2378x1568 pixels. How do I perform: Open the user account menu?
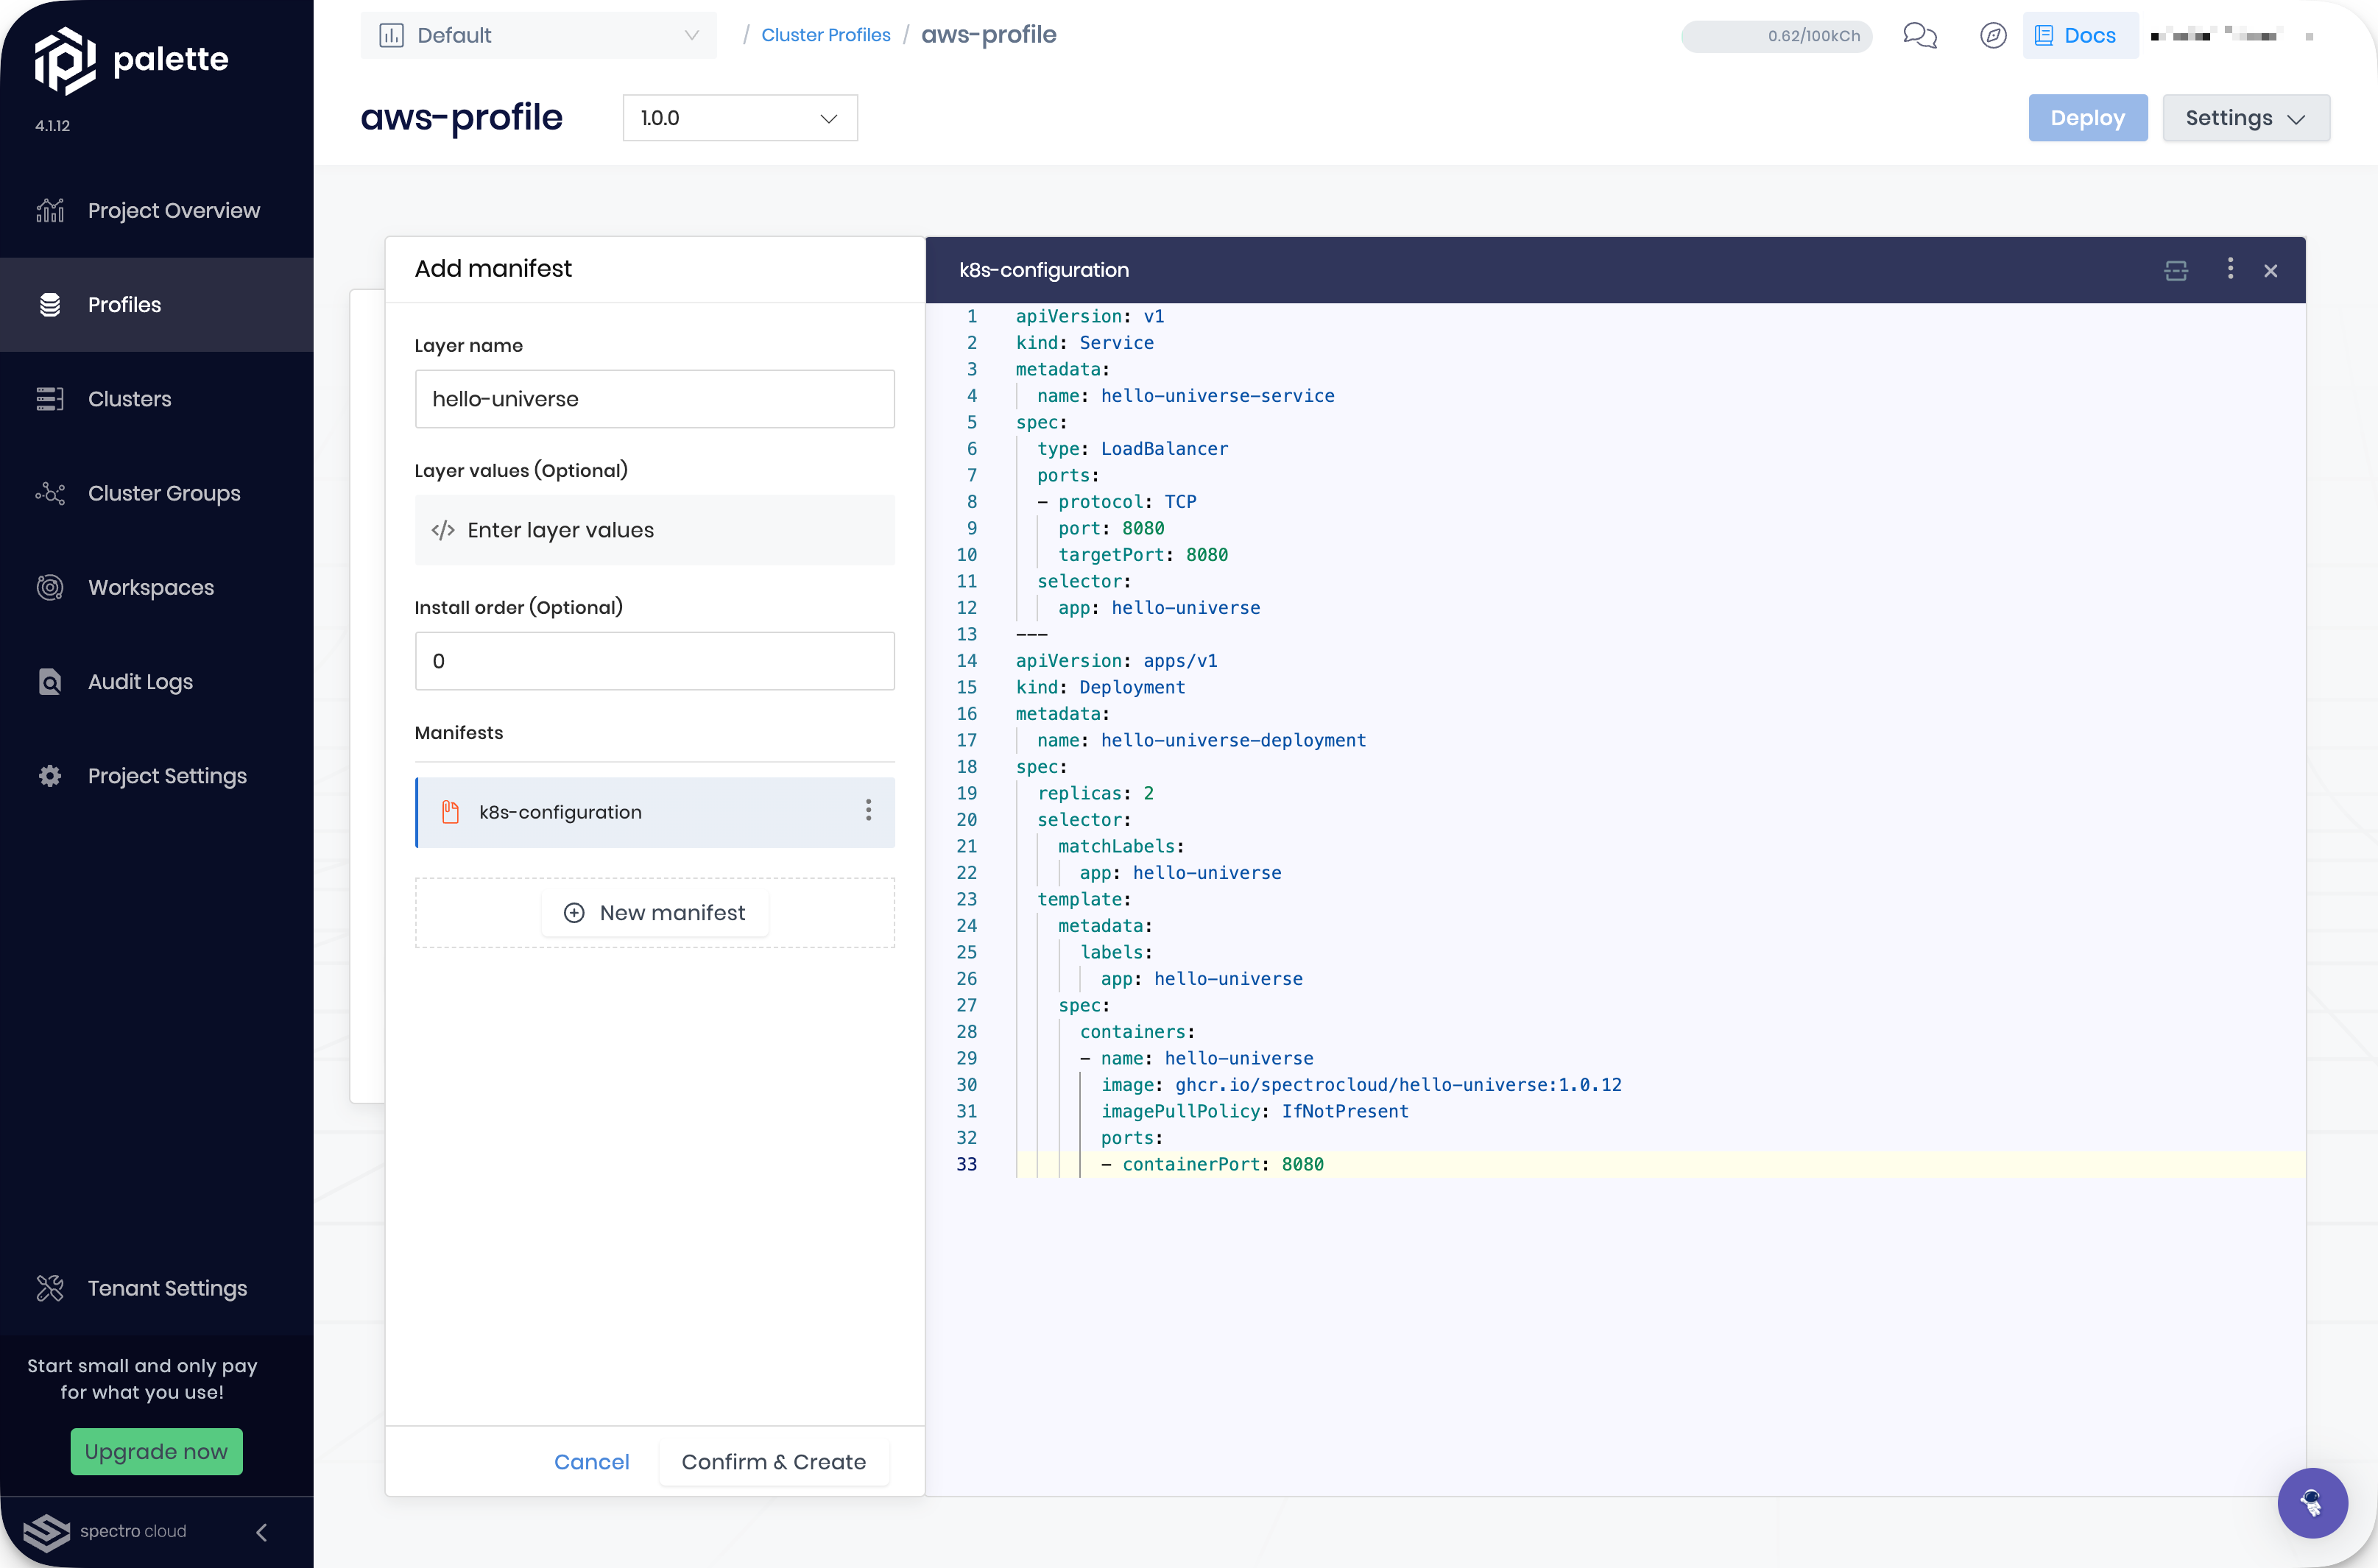click(x=2231, y=36)
